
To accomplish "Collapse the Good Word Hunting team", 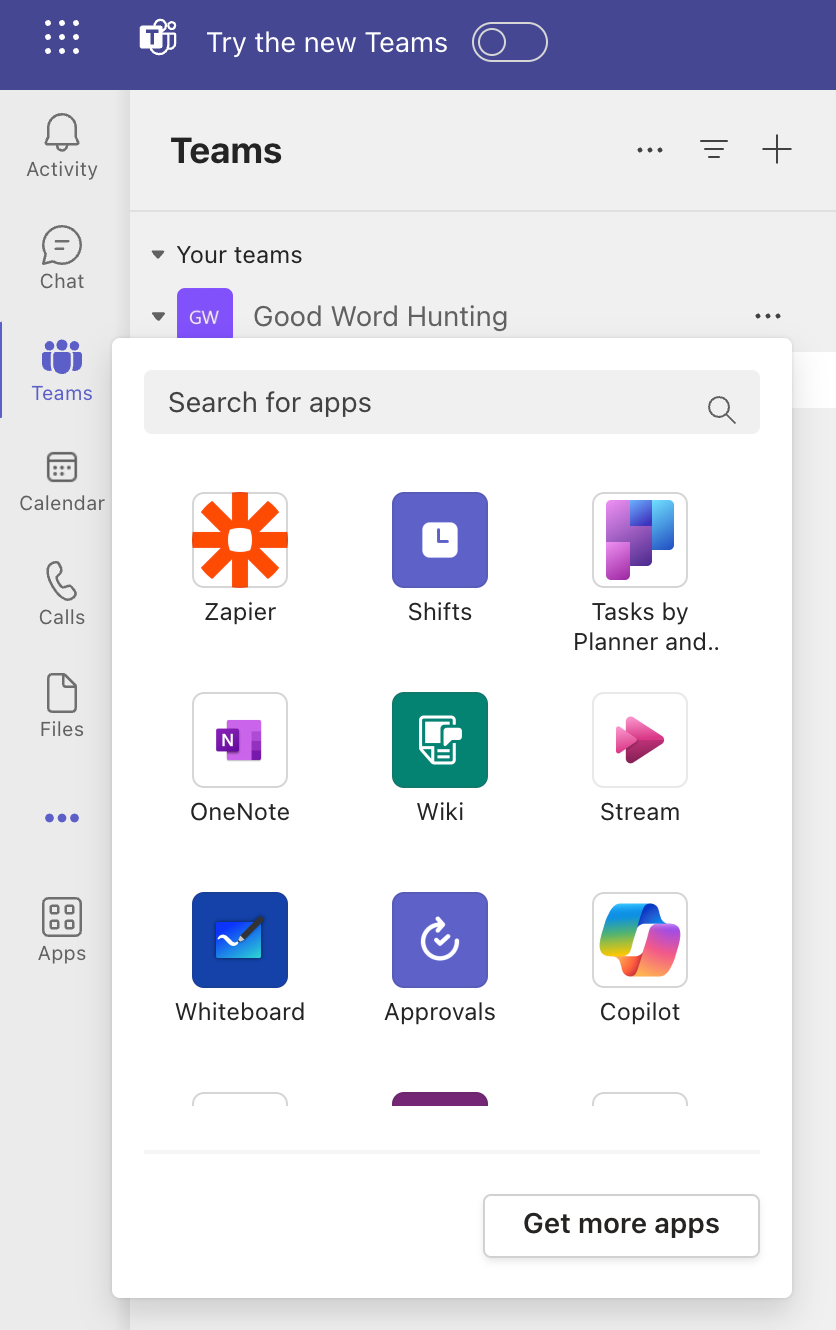I will point(158,317).
